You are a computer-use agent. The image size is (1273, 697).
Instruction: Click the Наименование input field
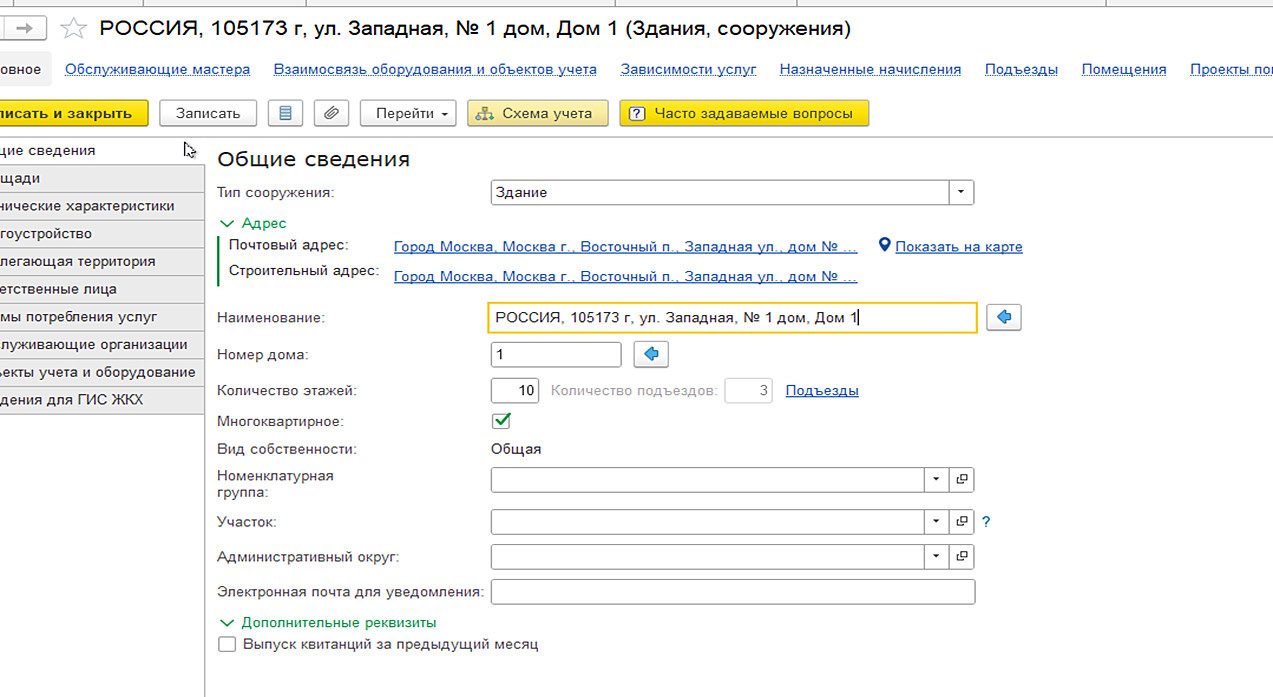733,318
